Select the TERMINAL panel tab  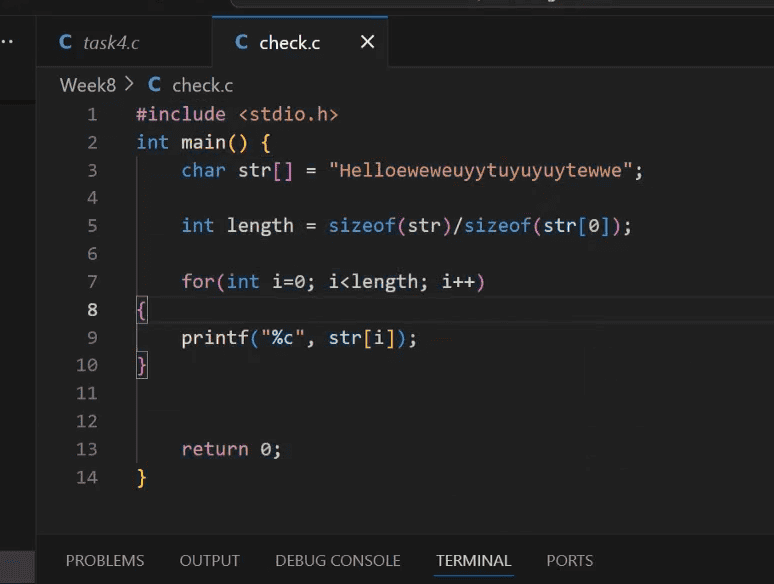coord(473,561)
